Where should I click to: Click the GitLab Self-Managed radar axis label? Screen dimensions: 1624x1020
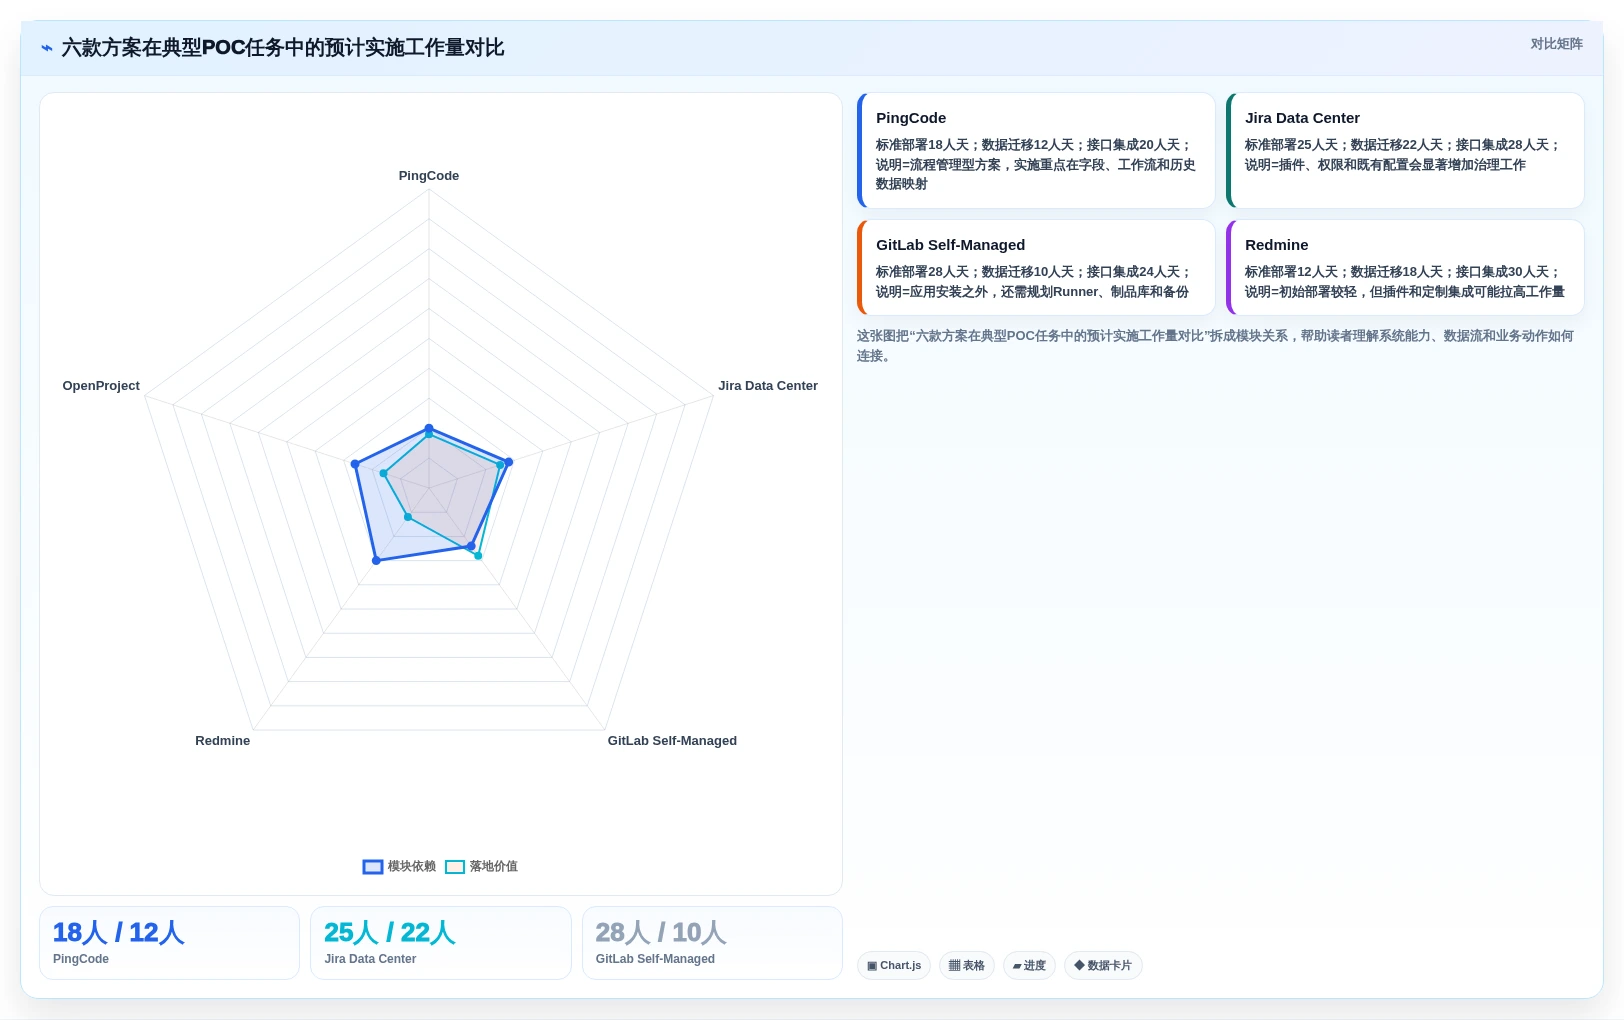coord(672,741)
